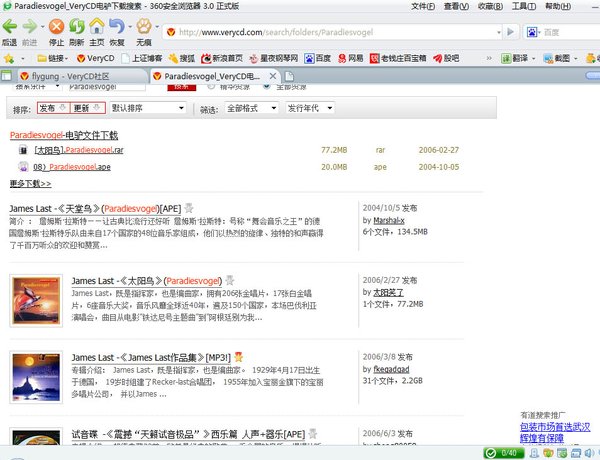Click the paw print 无痕 icon

144,26
